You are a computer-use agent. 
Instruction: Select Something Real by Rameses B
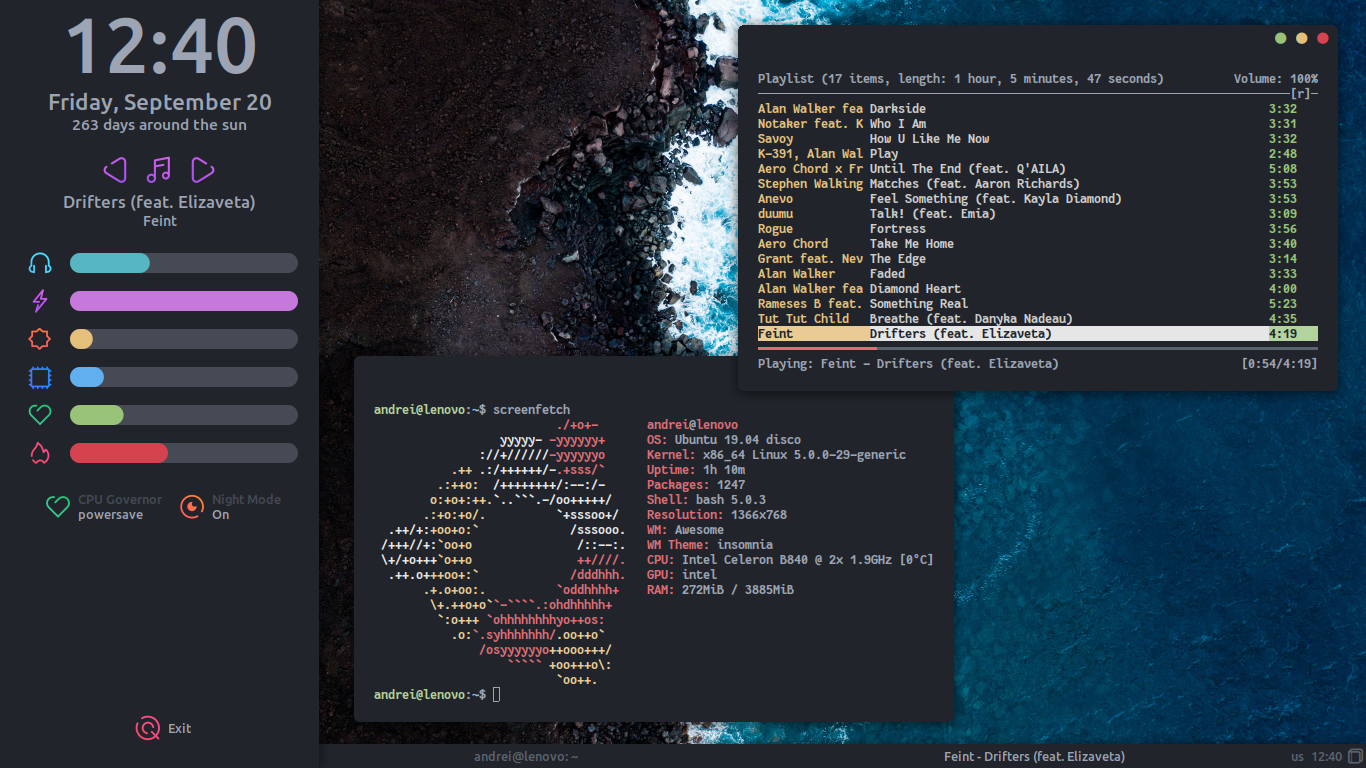(x=1038, y=304)
